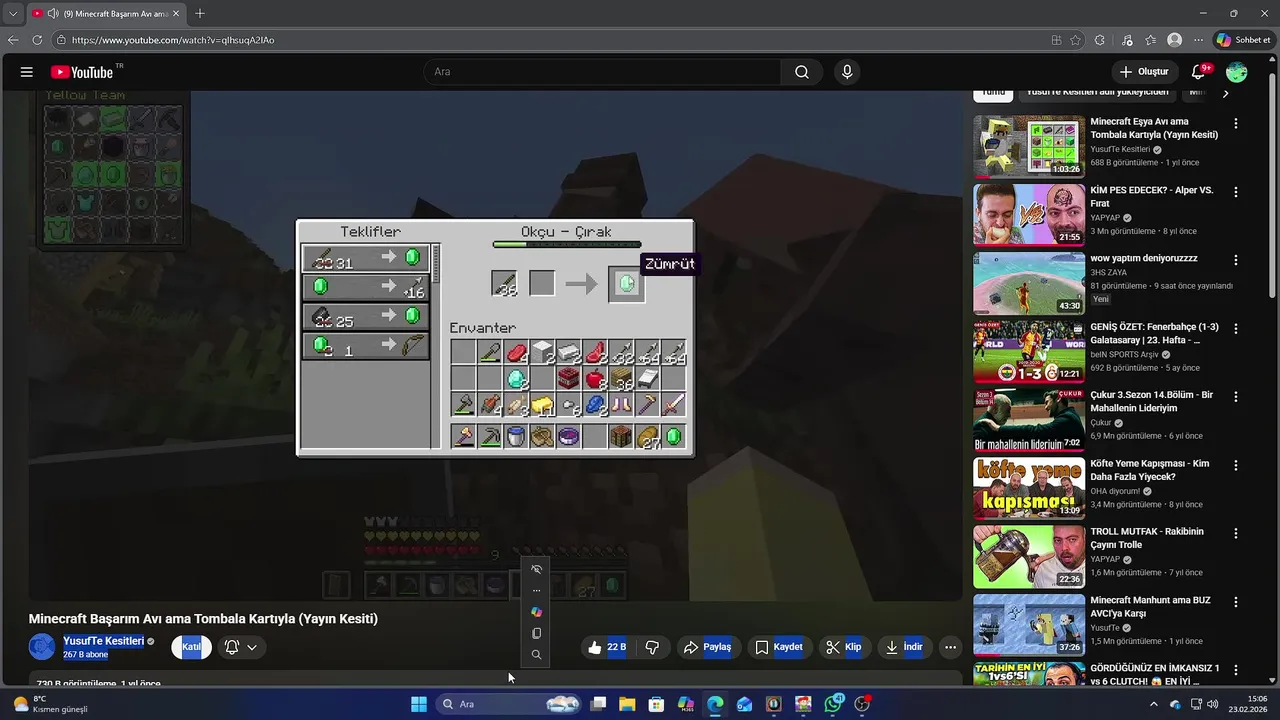Viewport: 1280px width, 720px height.
Task: Click the YouTube search magnifier button
Action: click(802, 72)
